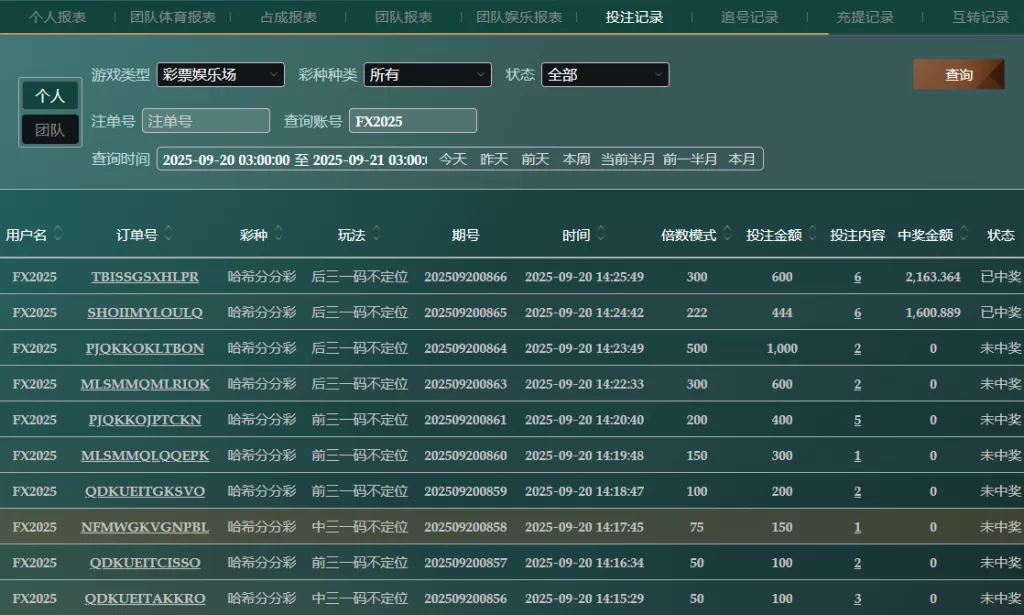Image resolution: width=1024 pixels, height=615 pixels.
Task: Sort by 用户名 column sort icon
Action: click(x=58, y=234)
